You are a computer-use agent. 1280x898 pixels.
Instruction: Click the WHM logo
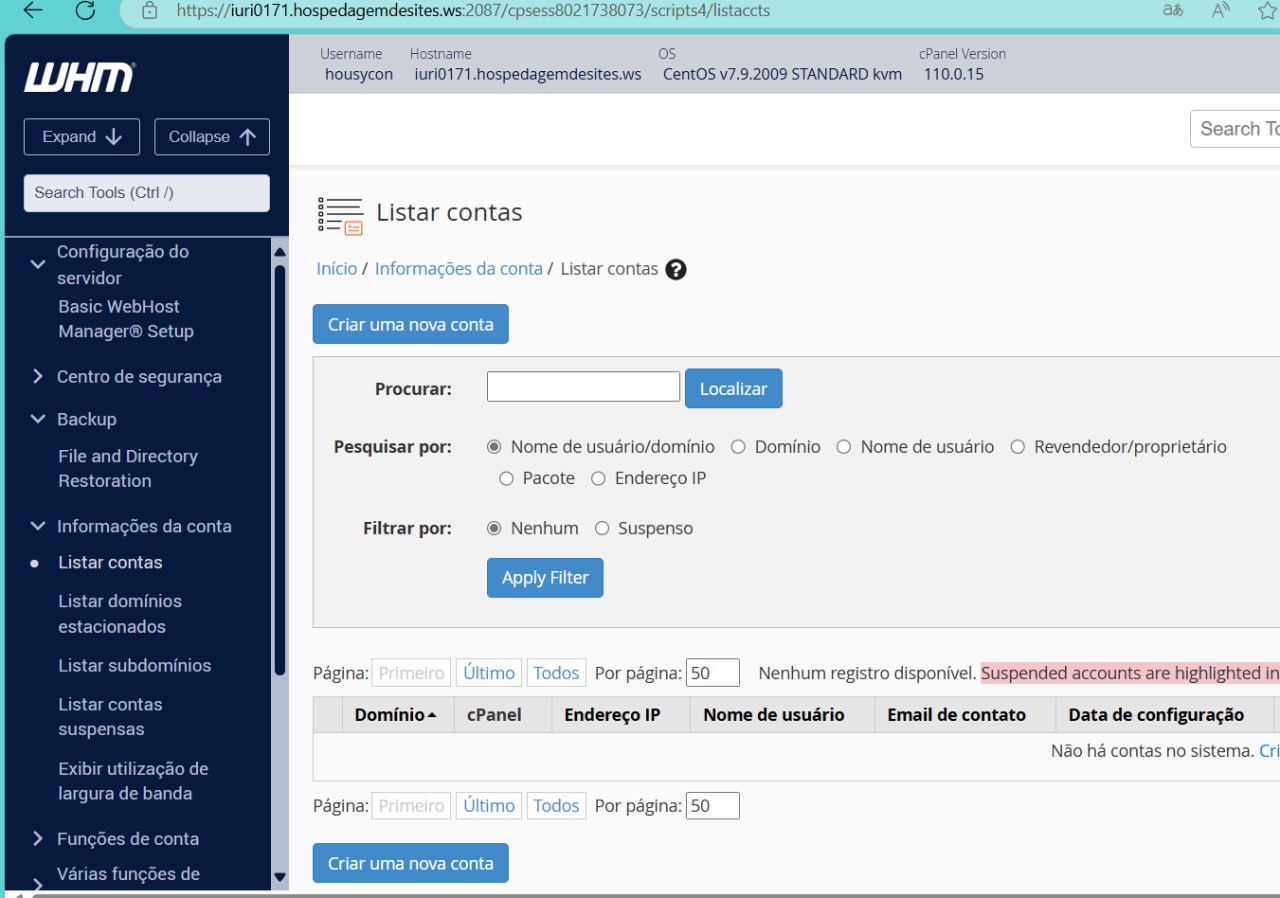(80, 77)
